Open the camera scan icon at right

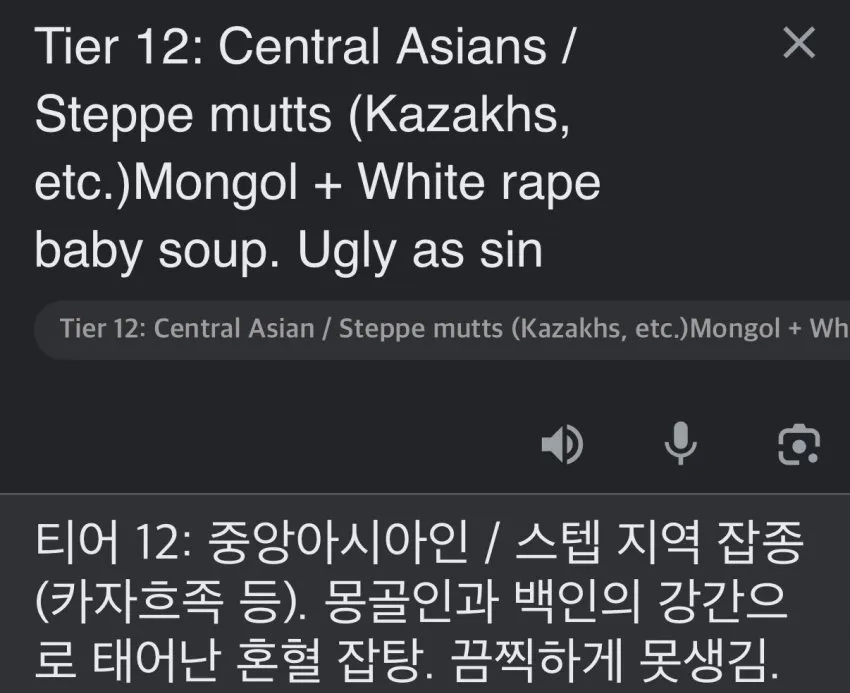click(x=799, y=444)
